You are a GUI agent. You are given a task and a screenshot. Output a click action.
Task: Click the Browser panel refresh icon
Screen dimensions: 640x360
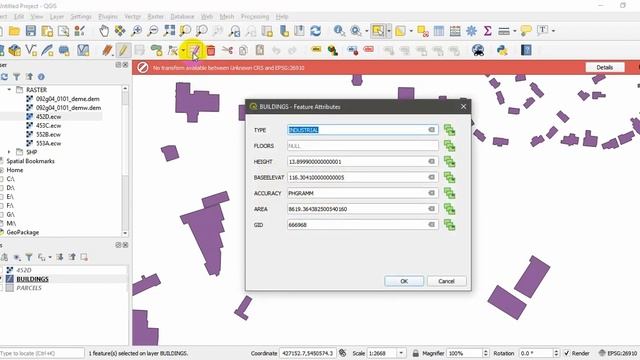pyautogui.click(x=4, y=77)
